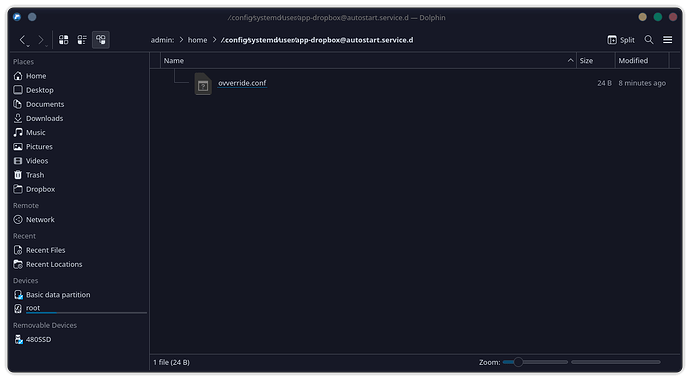Click the pin button in title bar
Screen dimensions: 690x380
(x=32, y=17)
